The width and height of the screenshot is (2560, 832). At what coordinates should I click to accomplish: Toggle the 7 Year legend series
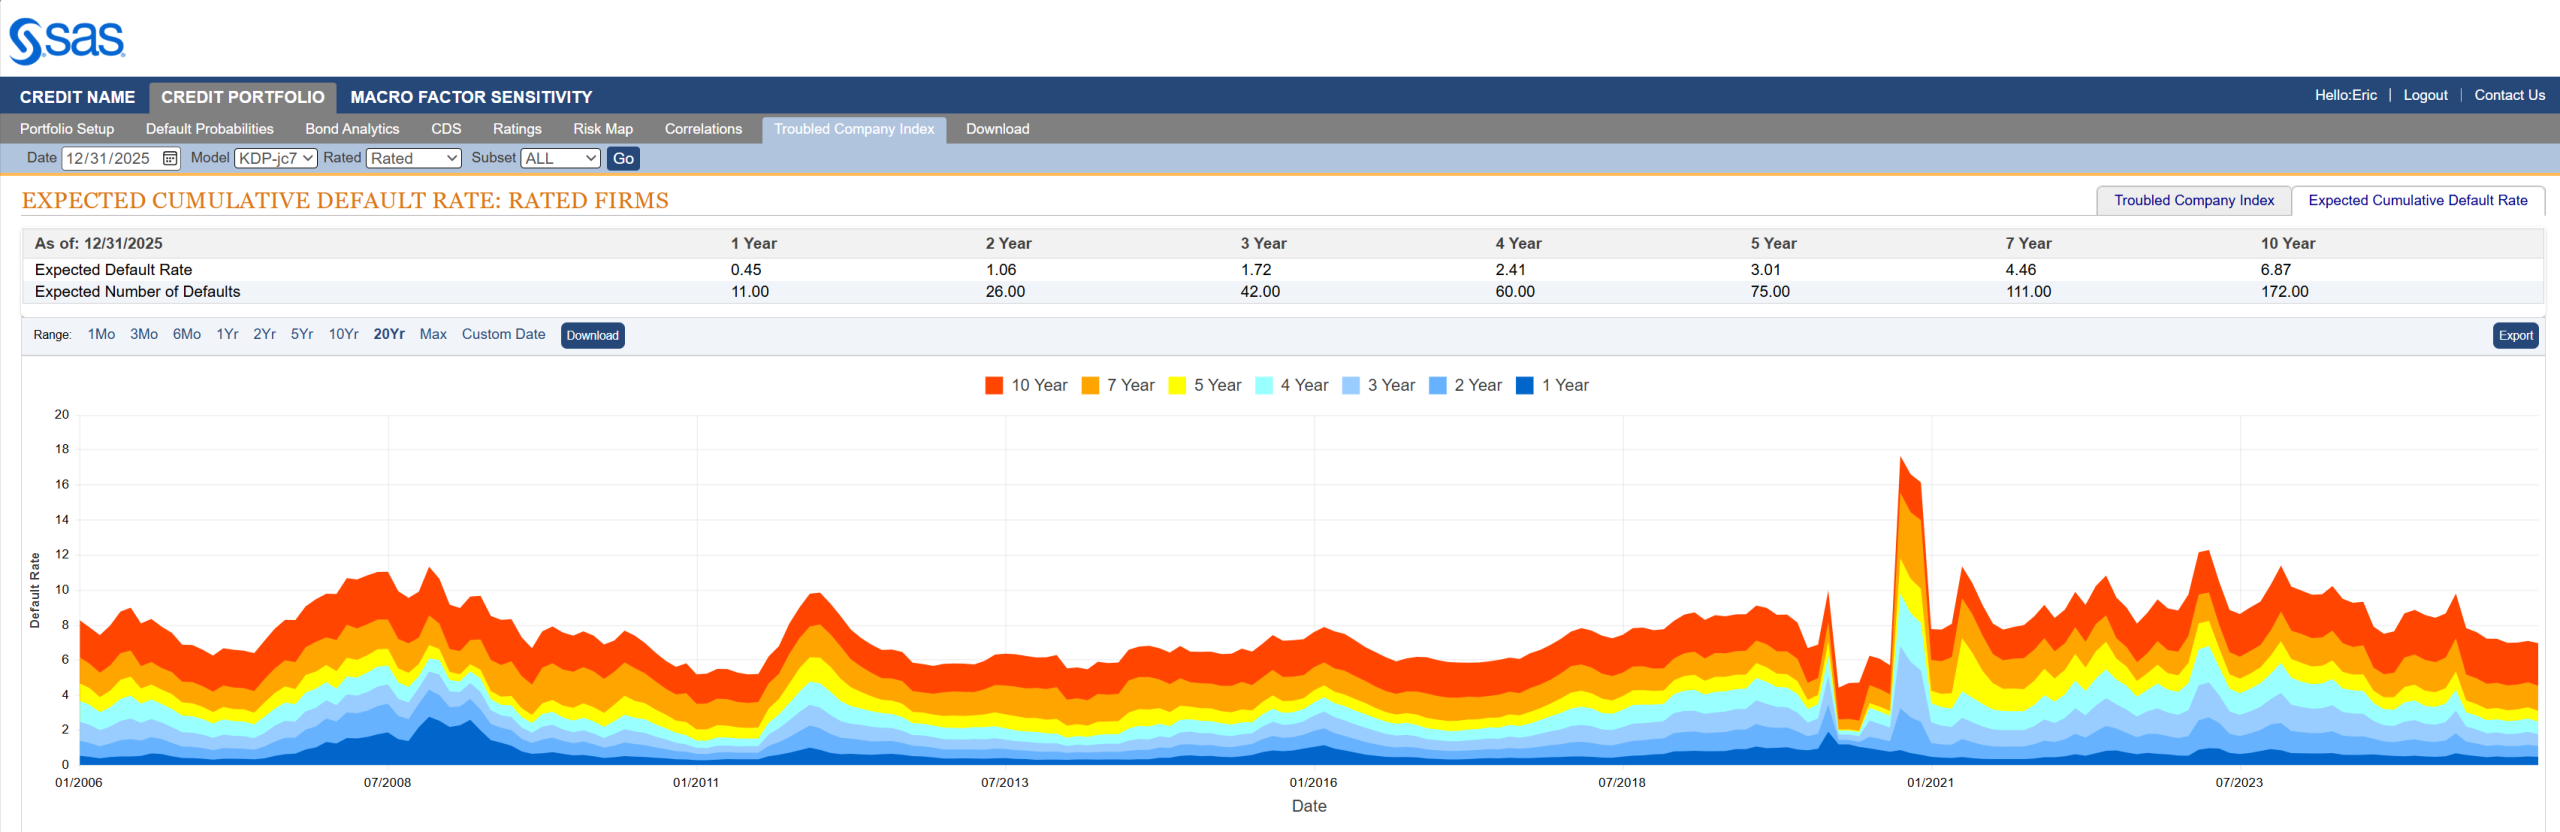(x=1118, y=386)
